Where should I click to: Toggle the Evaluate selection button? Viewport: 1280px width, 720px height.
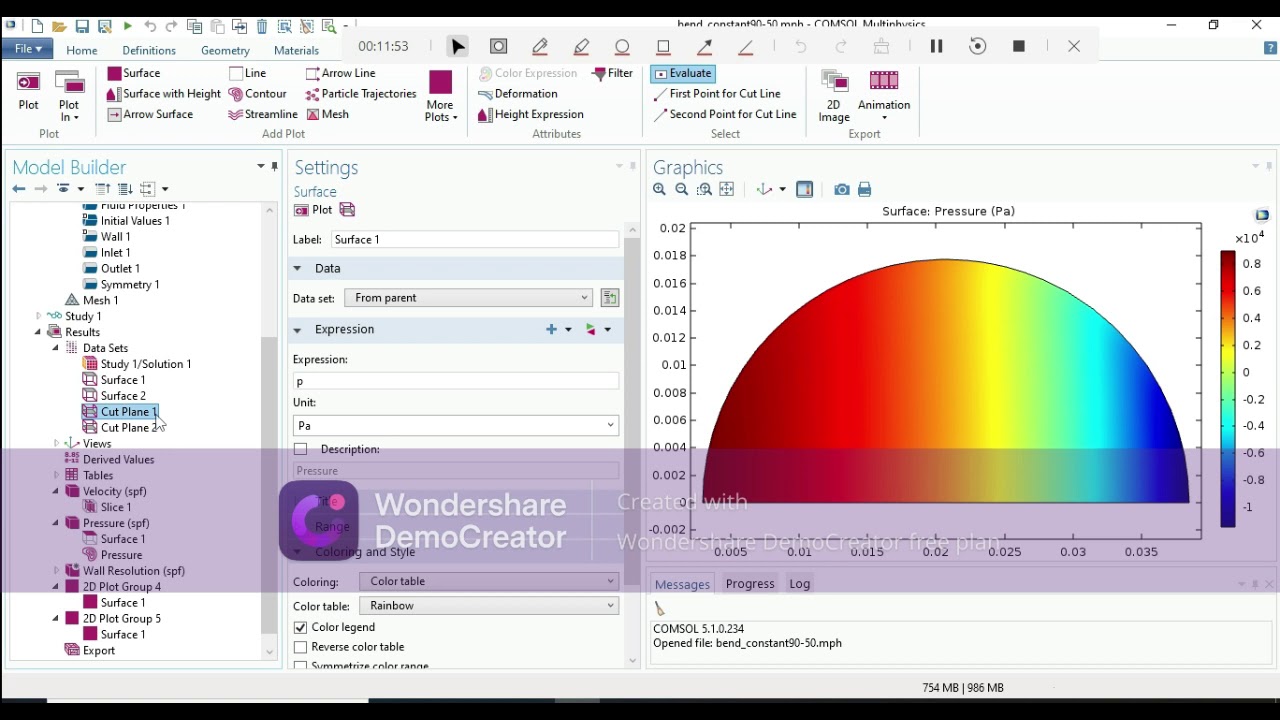tap(683, 73)
